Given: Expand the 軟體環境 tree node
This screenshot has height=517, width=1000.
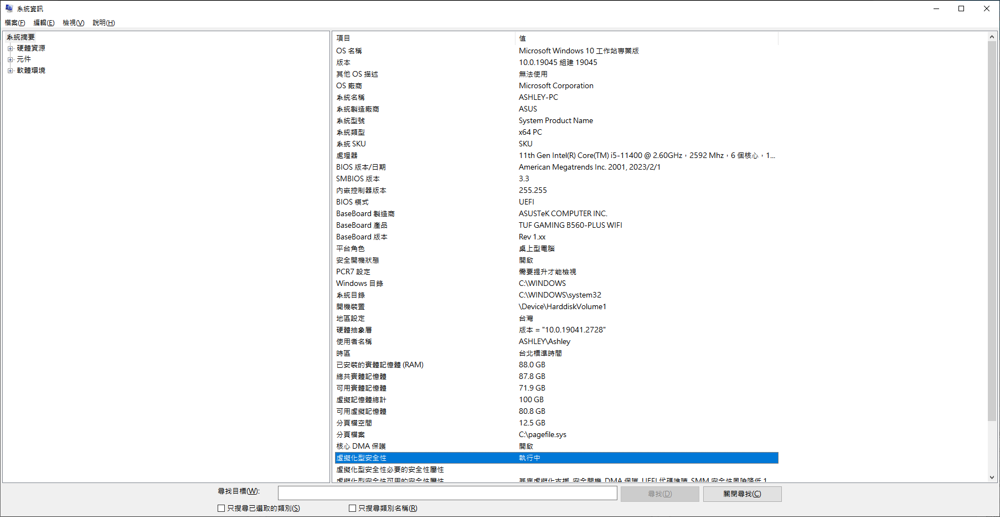Looking at the screenshot, I should (10, 71).
